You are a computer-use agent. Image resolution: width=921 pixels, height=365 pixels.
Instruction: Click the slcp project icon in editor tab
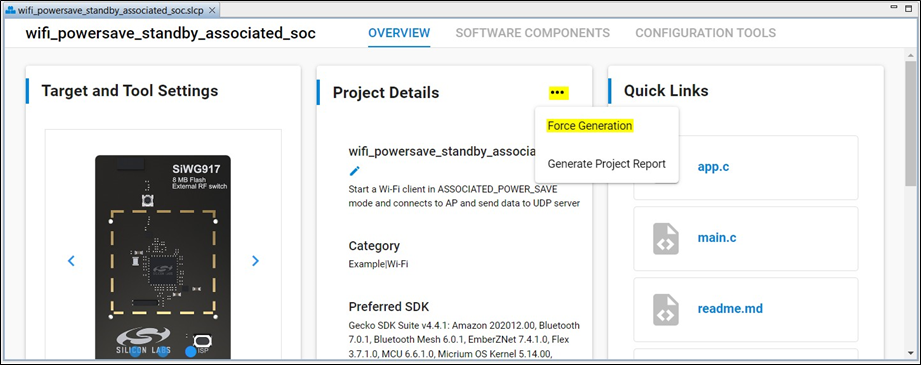tap(10, 11)
